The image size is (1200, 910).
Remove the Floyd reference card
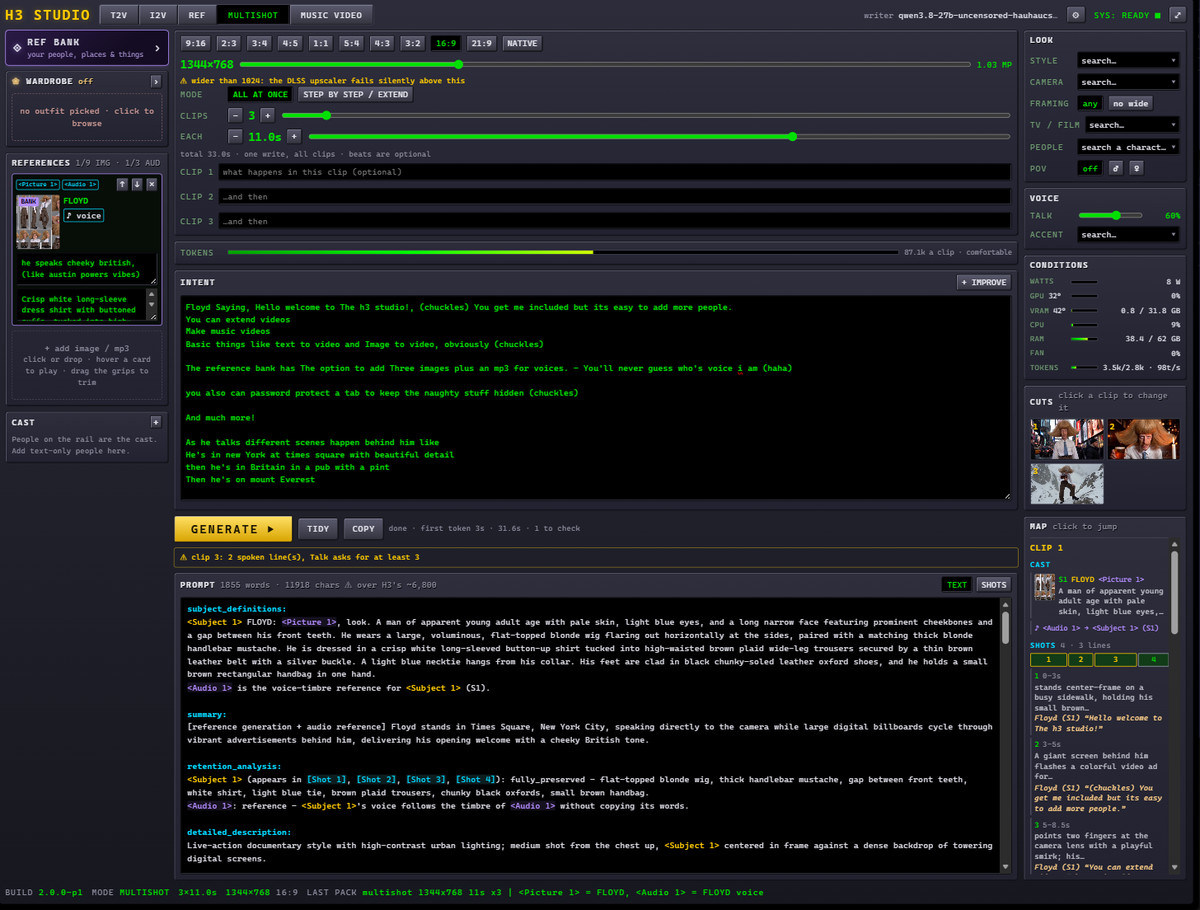click(152, 184)
